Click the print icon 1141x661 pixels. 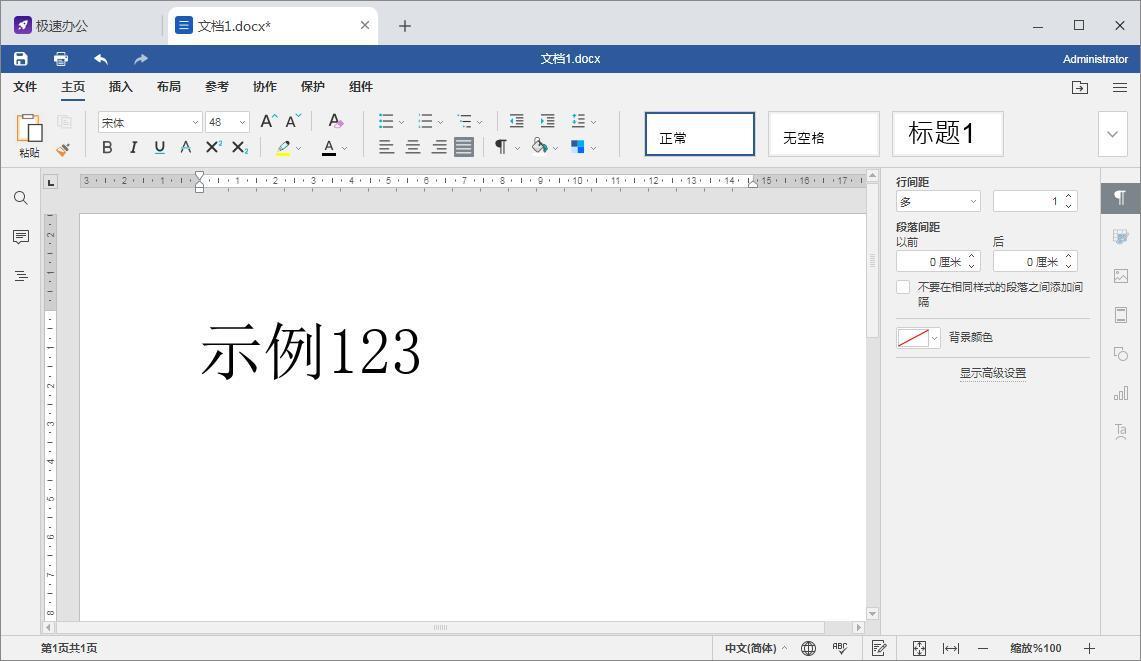(x=61, y=59)
